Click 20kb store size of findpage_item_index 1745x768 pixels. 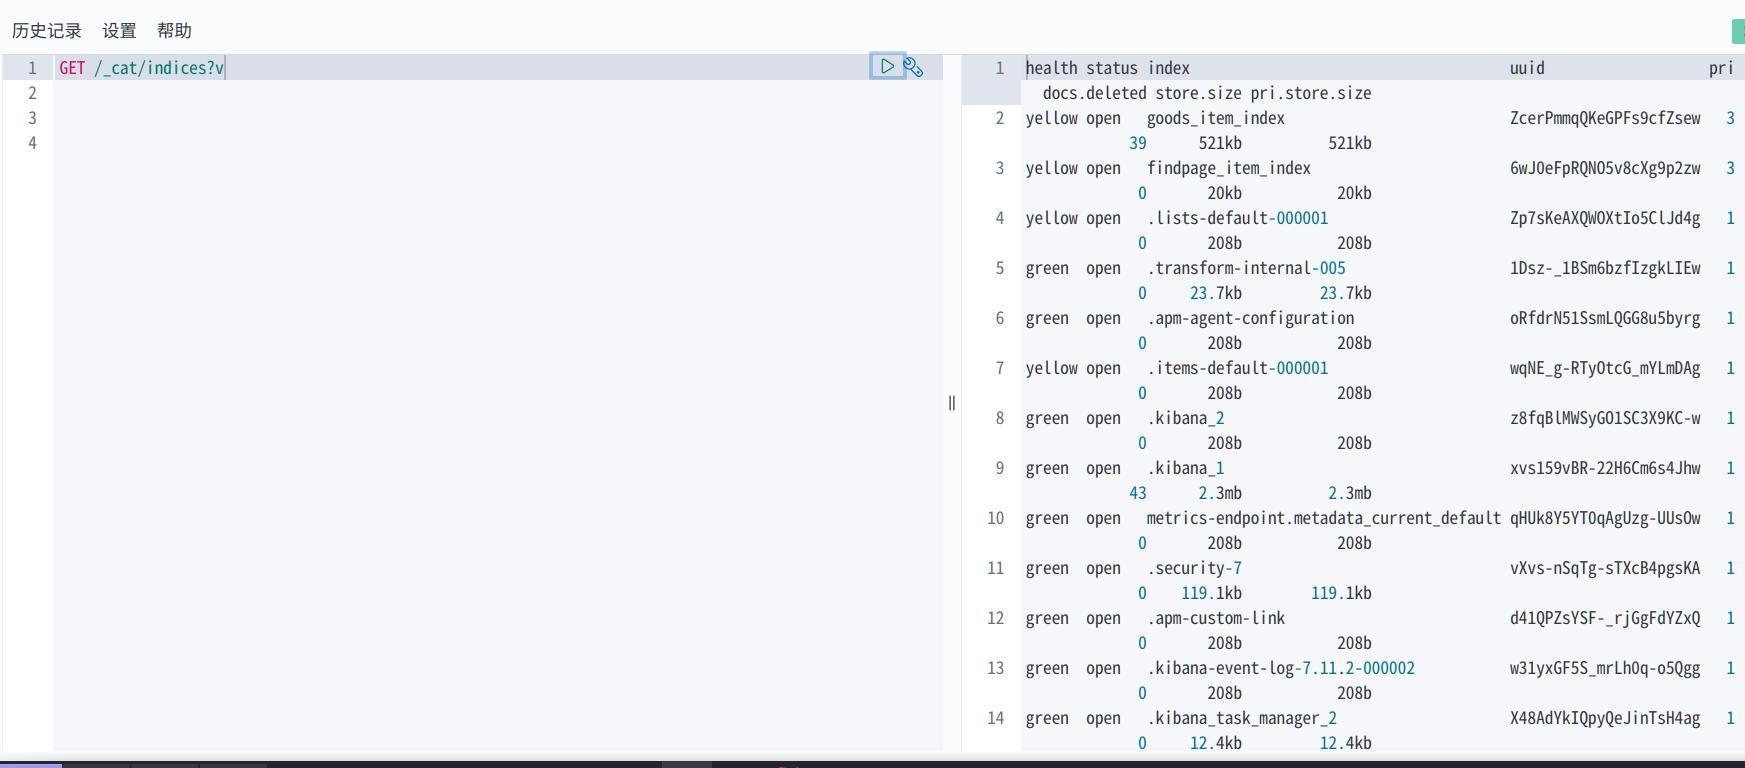[x=1224, y=193]
